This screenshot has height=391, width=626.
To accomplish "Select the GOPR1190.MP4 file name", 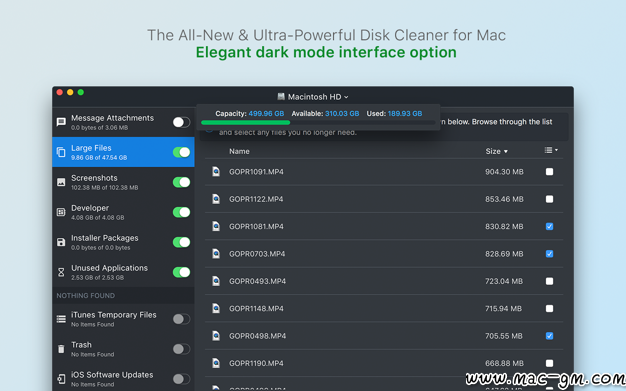I will (256, 363).
